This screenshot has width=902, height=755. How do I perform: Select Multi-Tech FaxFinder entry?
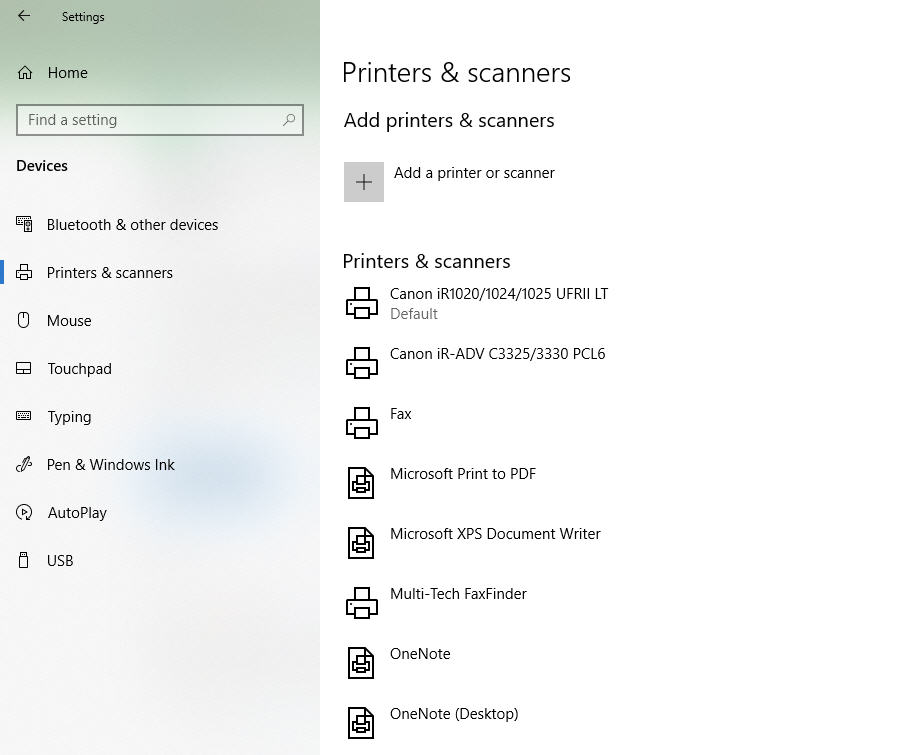click(x=458, y=593)
